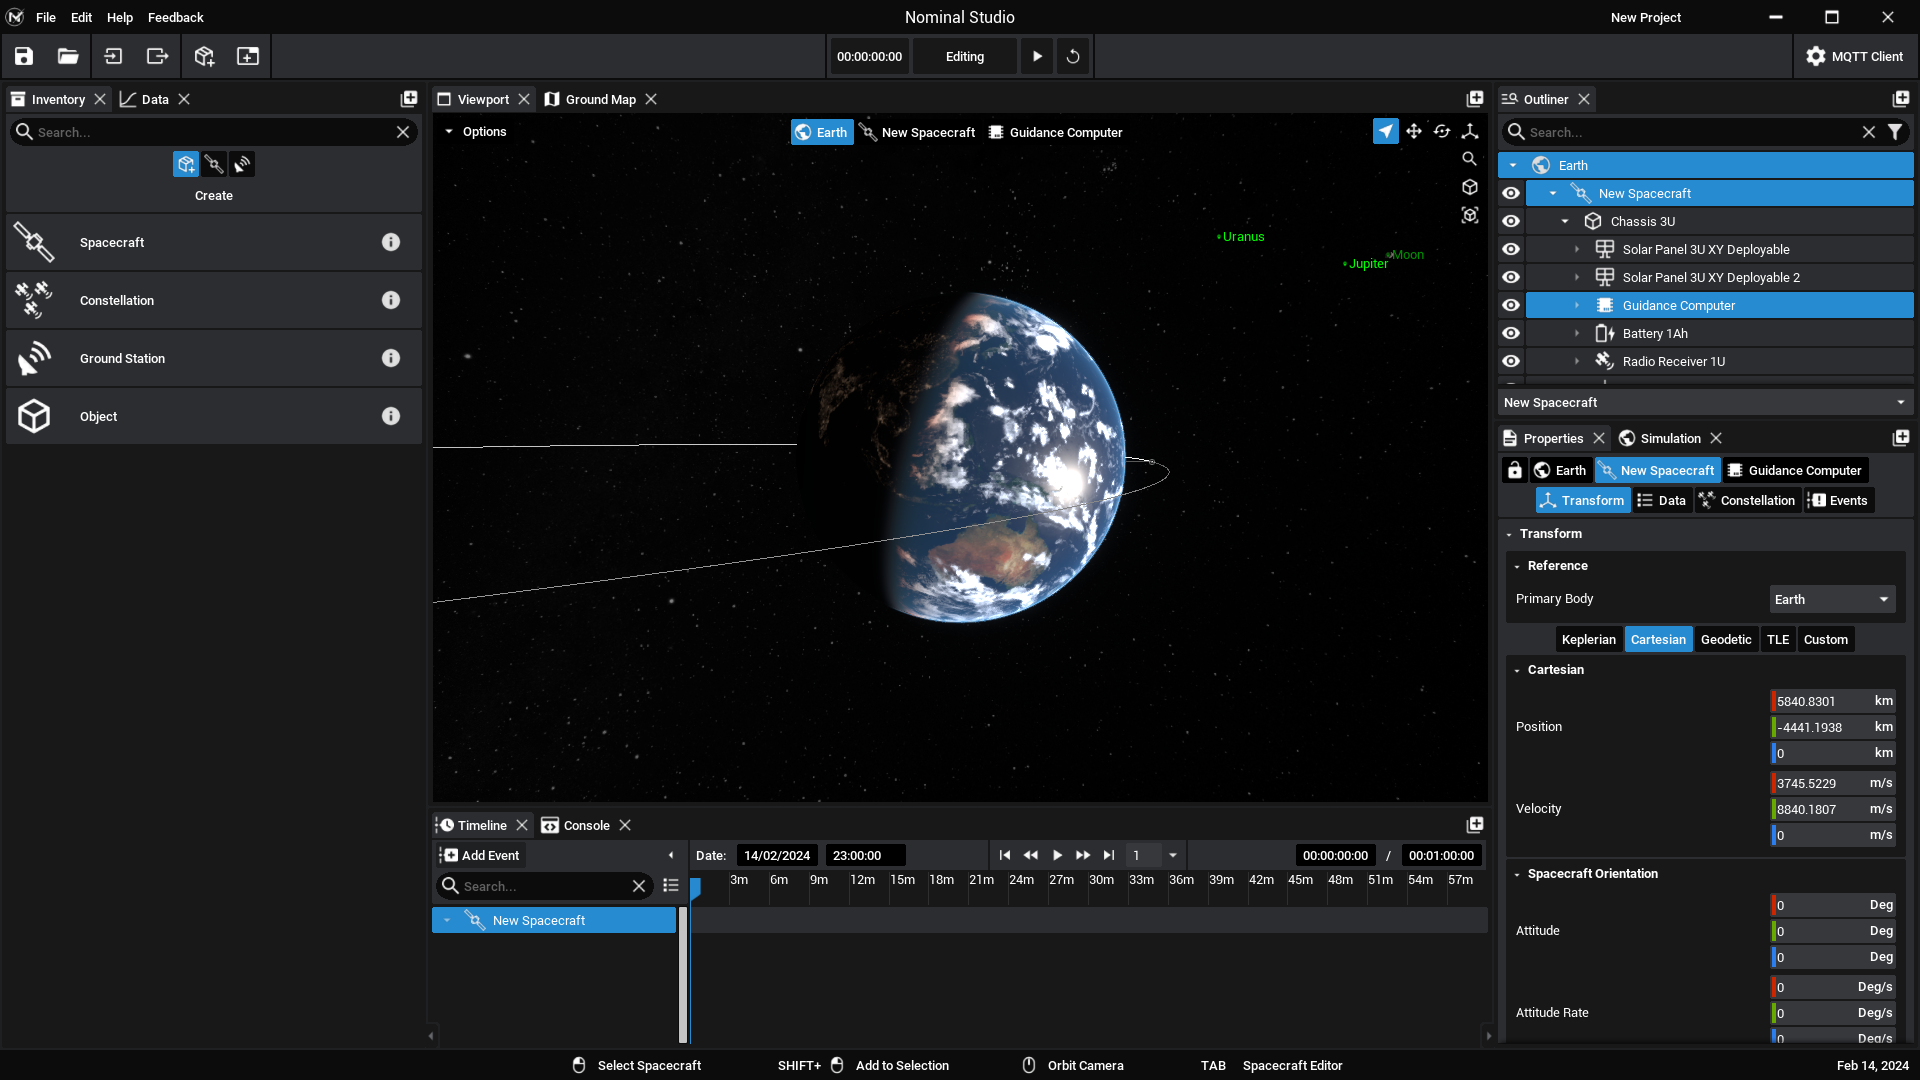Viewport: 1920px width, 1080px height.
Task: Click the add-panel icon in the top toolbar
Action: [x=248, y=57]
